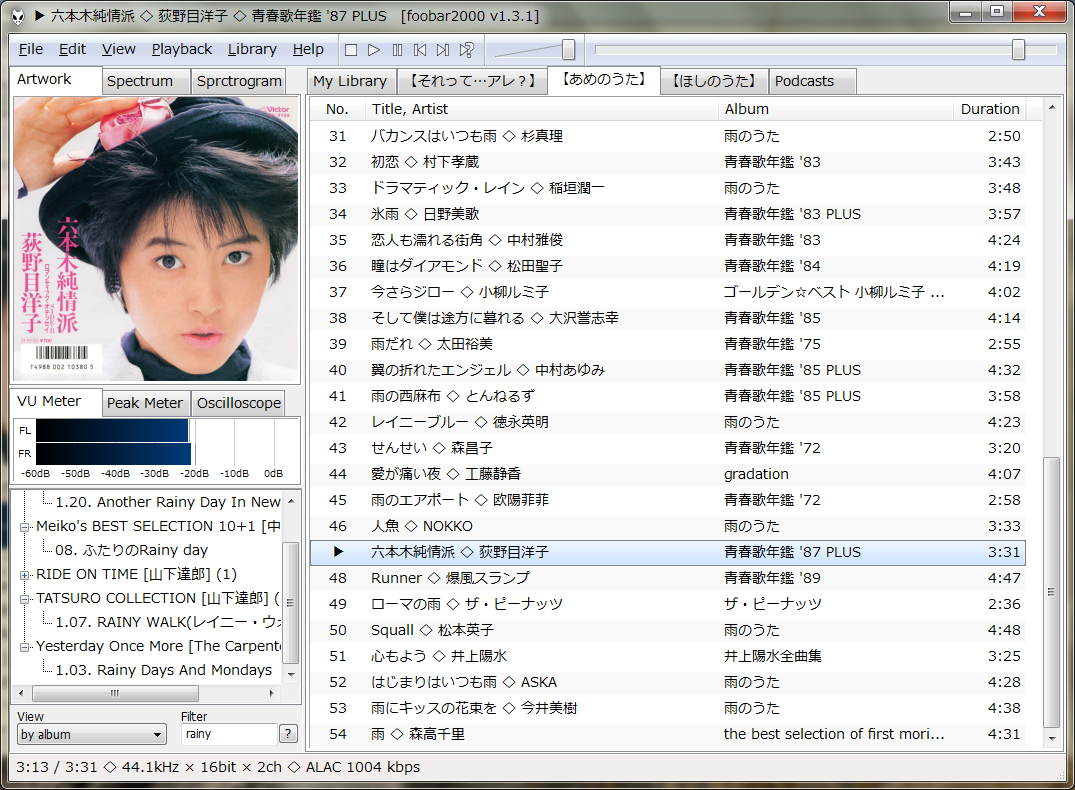Image resolution: width=1075 pixels, height=790 pixels.
Task: Click playlist scrollbar up arrow
Action: pyautogui.click(x=1052, y=108)
